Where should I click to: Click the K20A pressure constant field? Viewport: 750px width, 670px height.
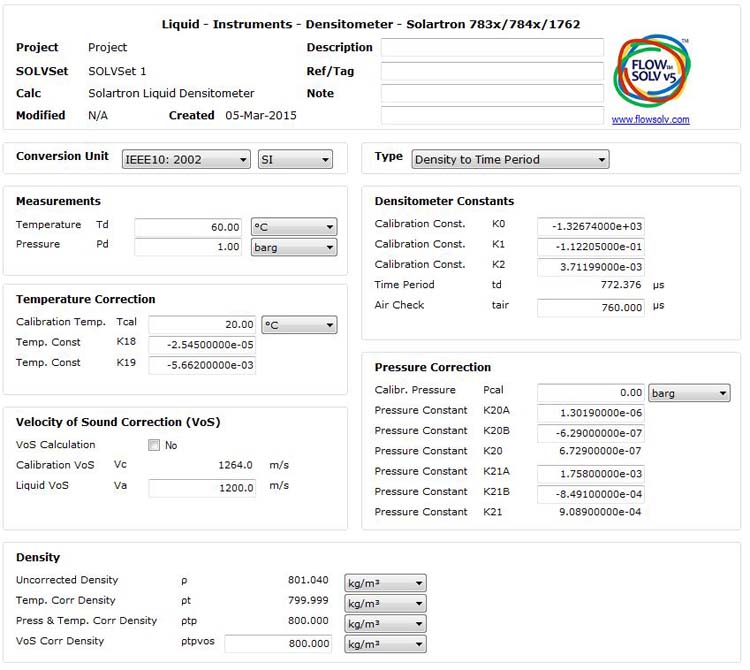[x=591, y=413]
